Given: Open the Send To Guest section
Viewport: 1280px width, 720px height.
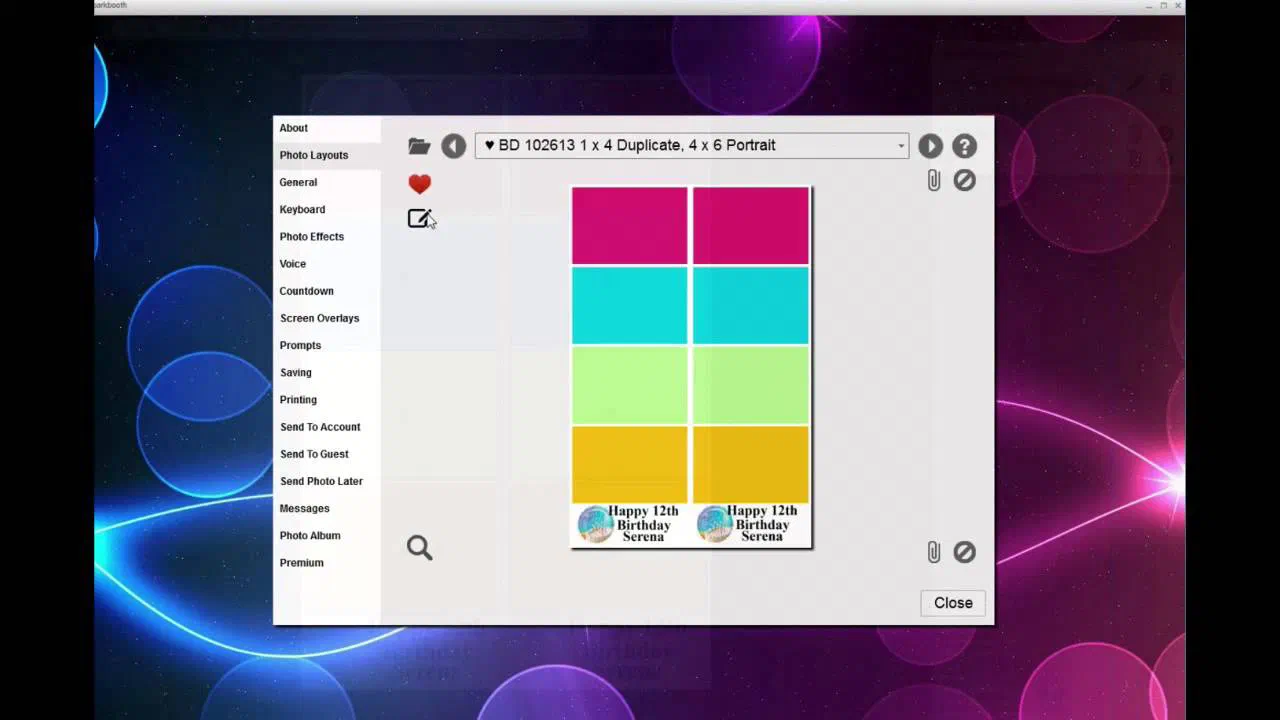Looking at the screenshot, I should [x=314, y=454].
